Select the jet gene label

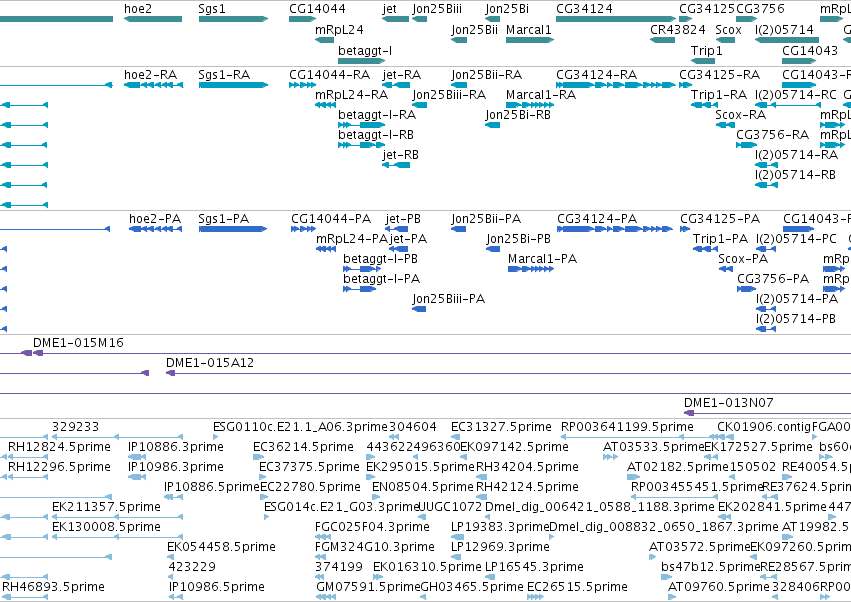(x=390, y=9)
